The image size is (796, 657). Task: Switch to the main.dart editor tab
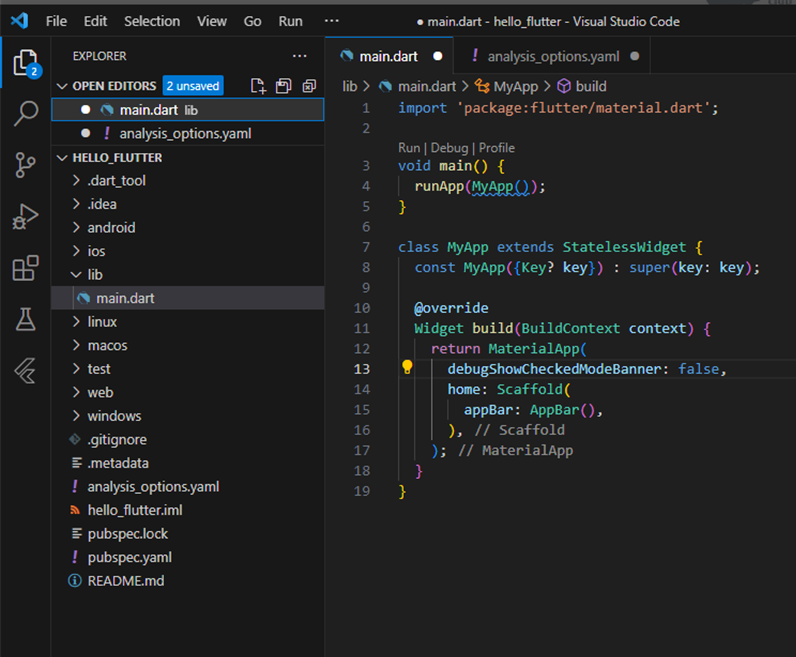point(389,56)
